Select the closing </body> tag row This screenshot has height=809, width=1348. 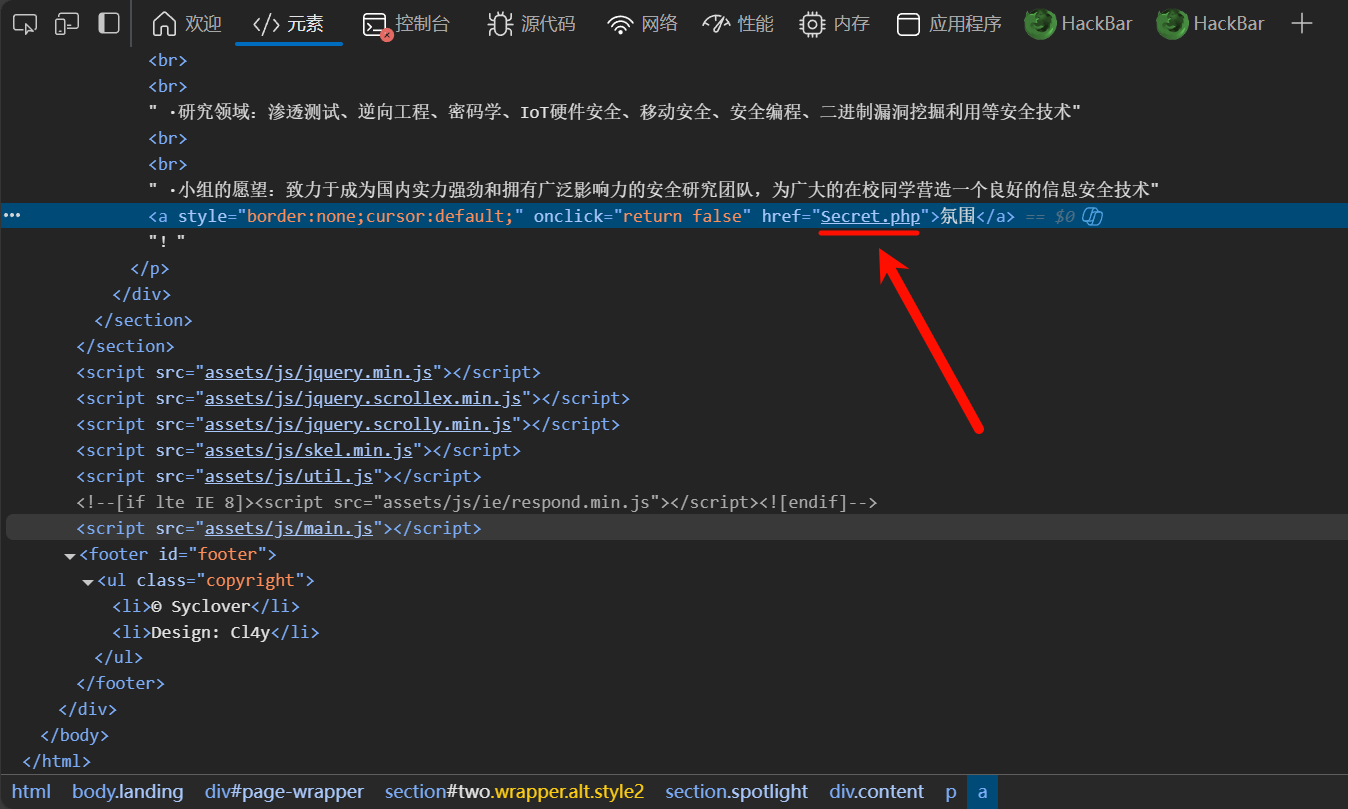pos(74,735)
